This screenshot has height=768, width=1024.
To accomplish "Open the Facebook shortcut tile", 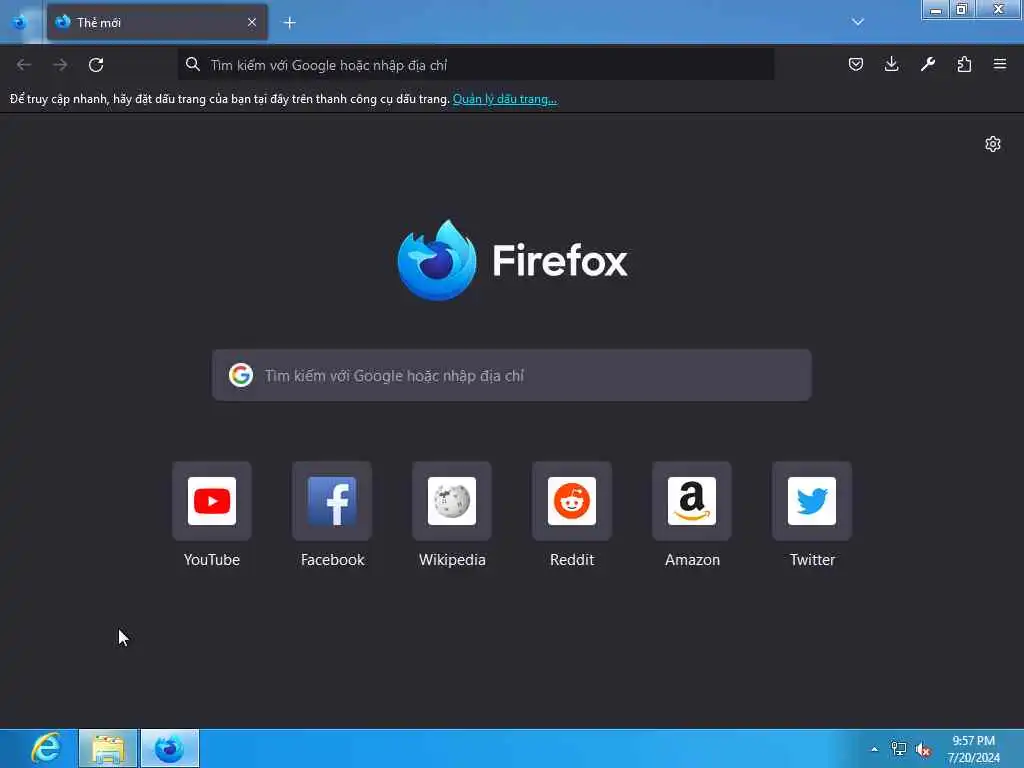I will coord(332,501).
